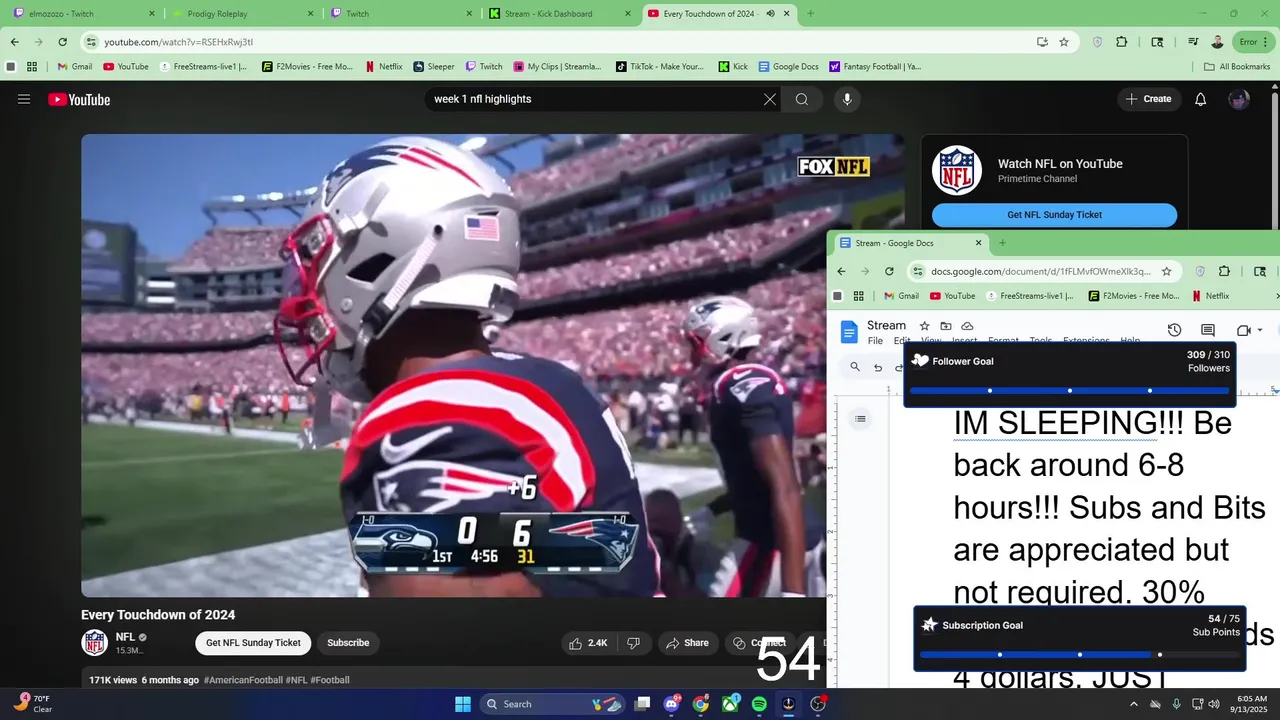
Task: Open the Fantasy Football bookmark
Action: (x=875, y=67)
